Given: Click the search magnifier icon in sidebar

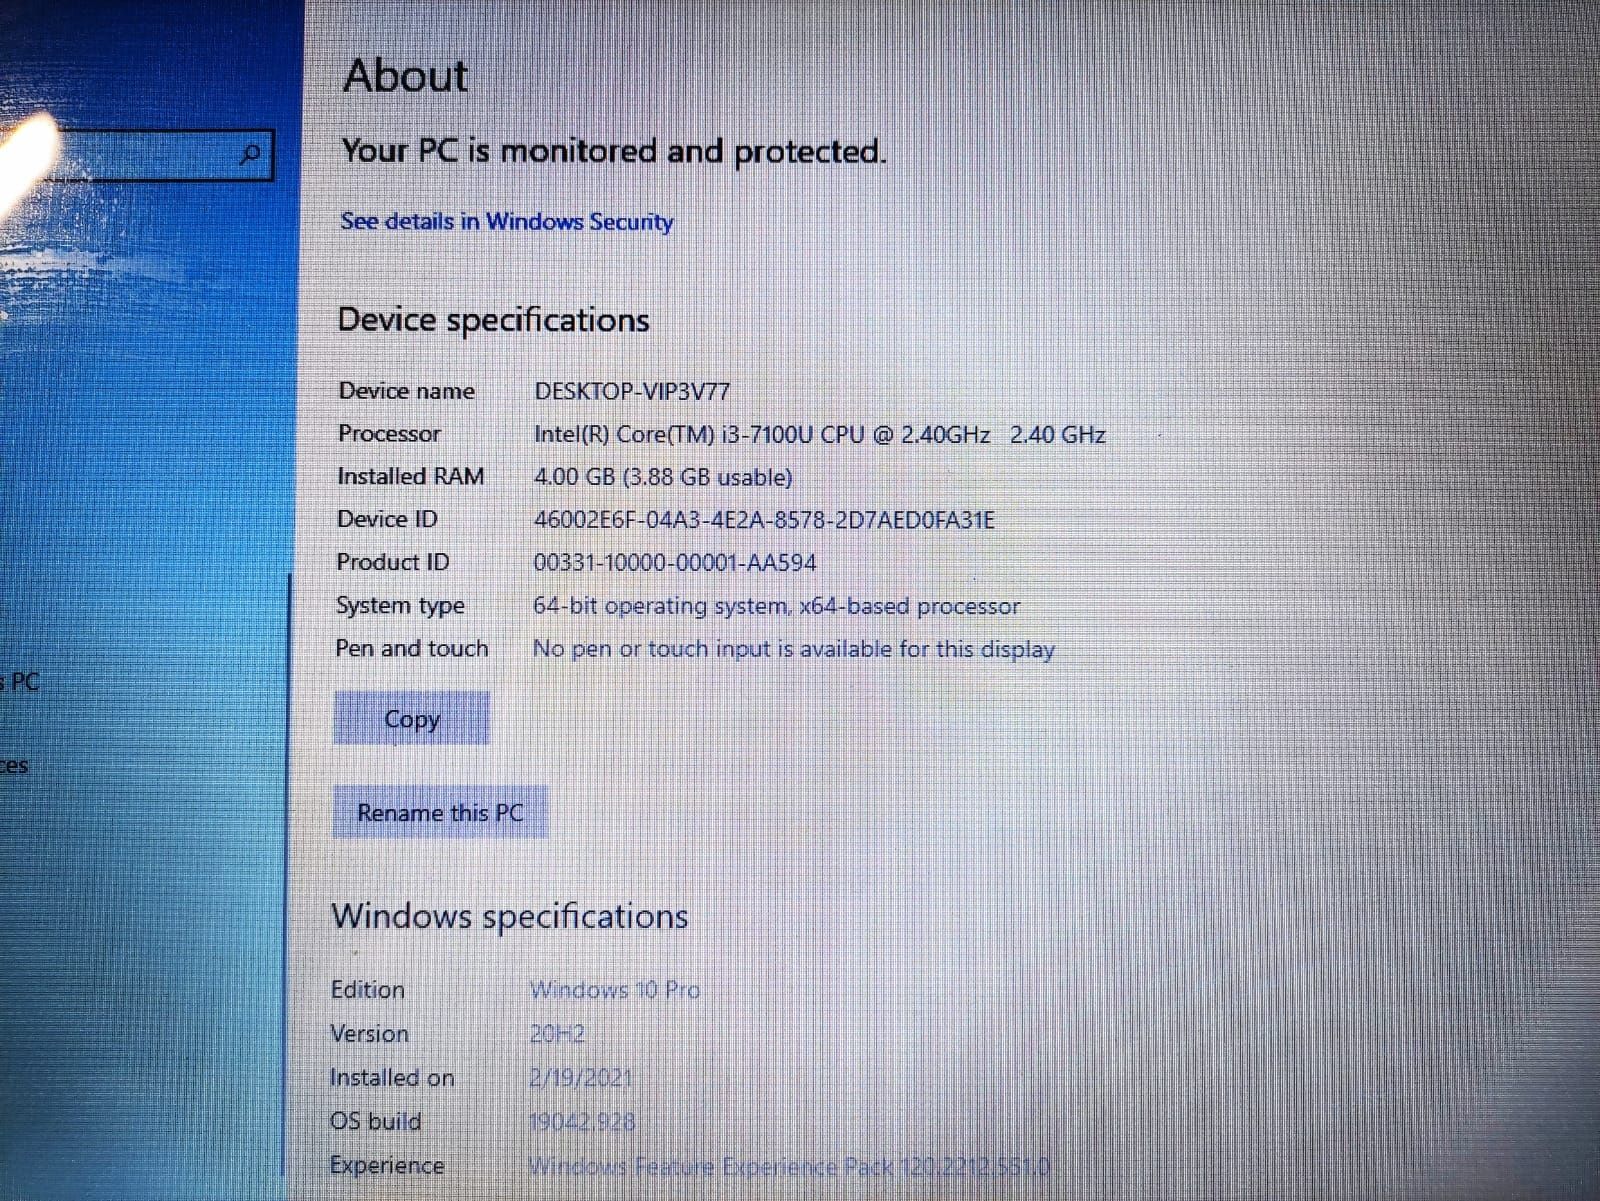Looking at the screenshot, I should pos(252,154).
